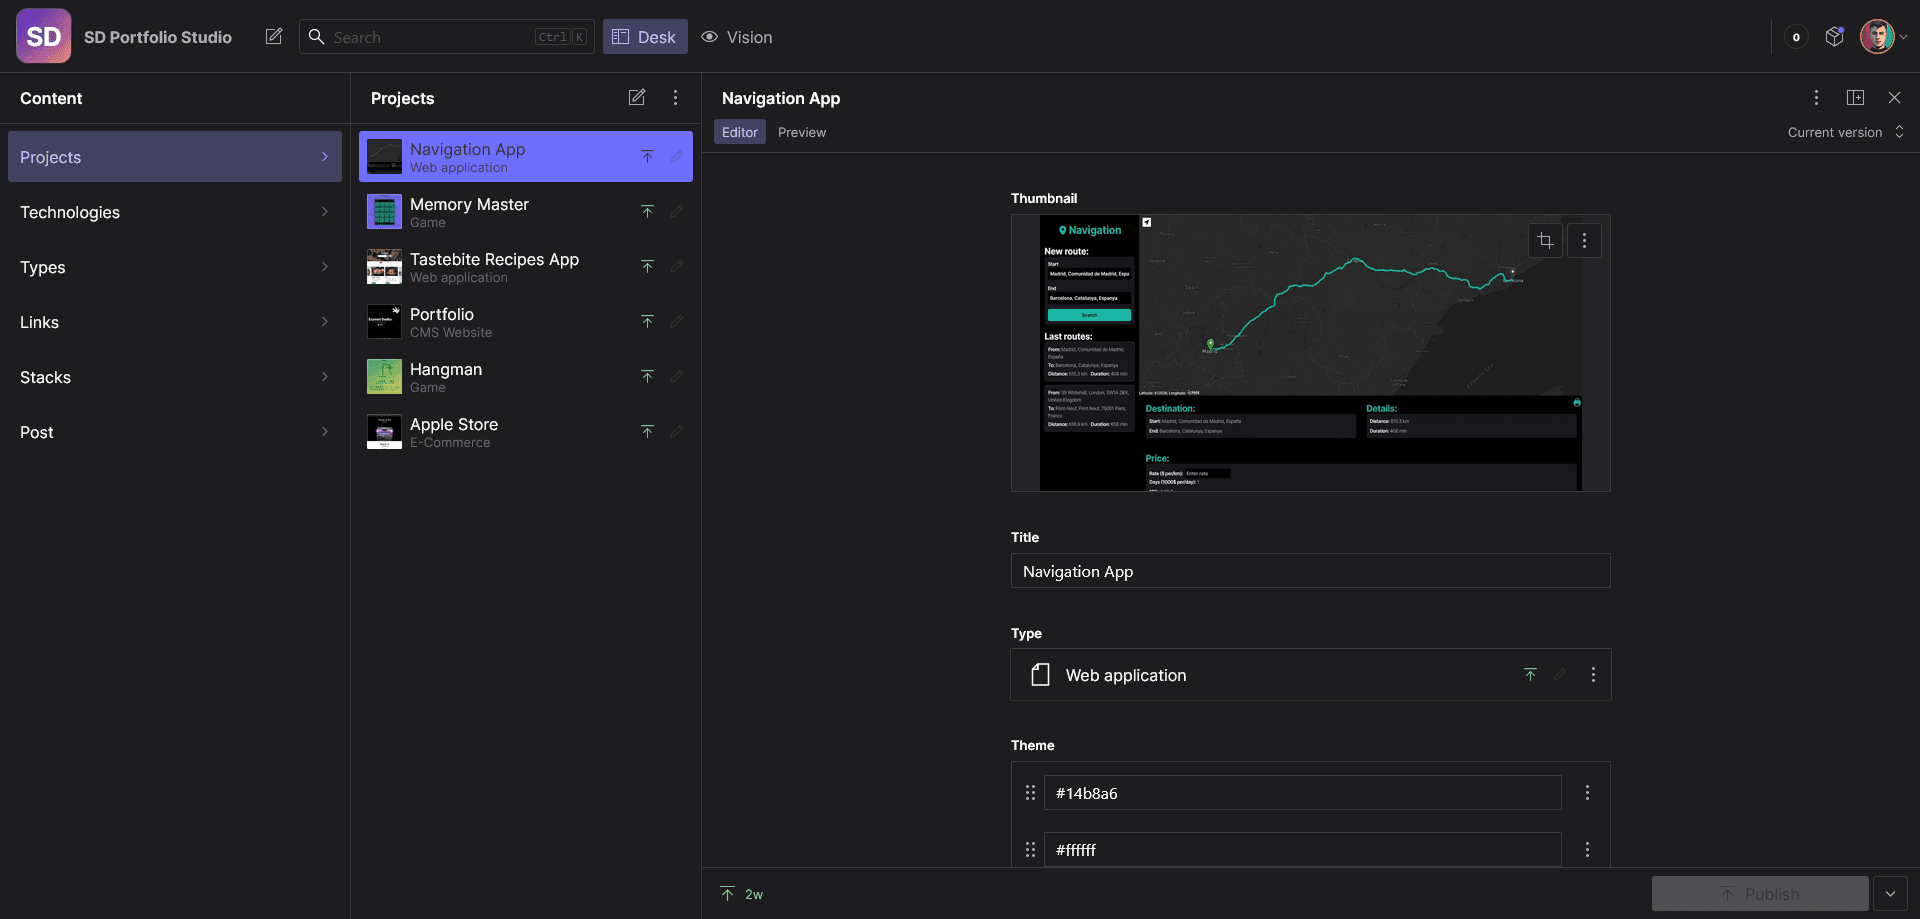The height and width of the screenshot is (919, 1920).
Task: Open the chevron menu beside Publish
Action: coord(1892,893)
